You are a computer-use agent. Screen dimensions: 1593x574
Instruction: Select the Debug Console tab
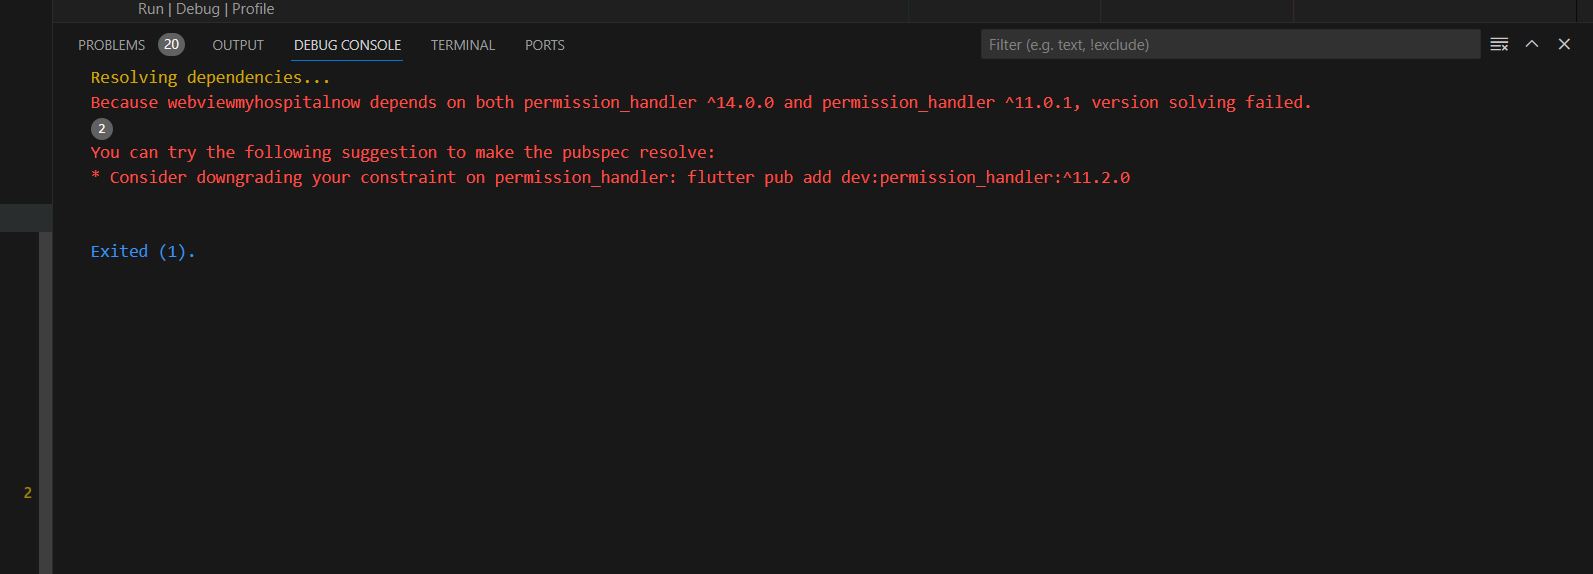click(347, 45)
